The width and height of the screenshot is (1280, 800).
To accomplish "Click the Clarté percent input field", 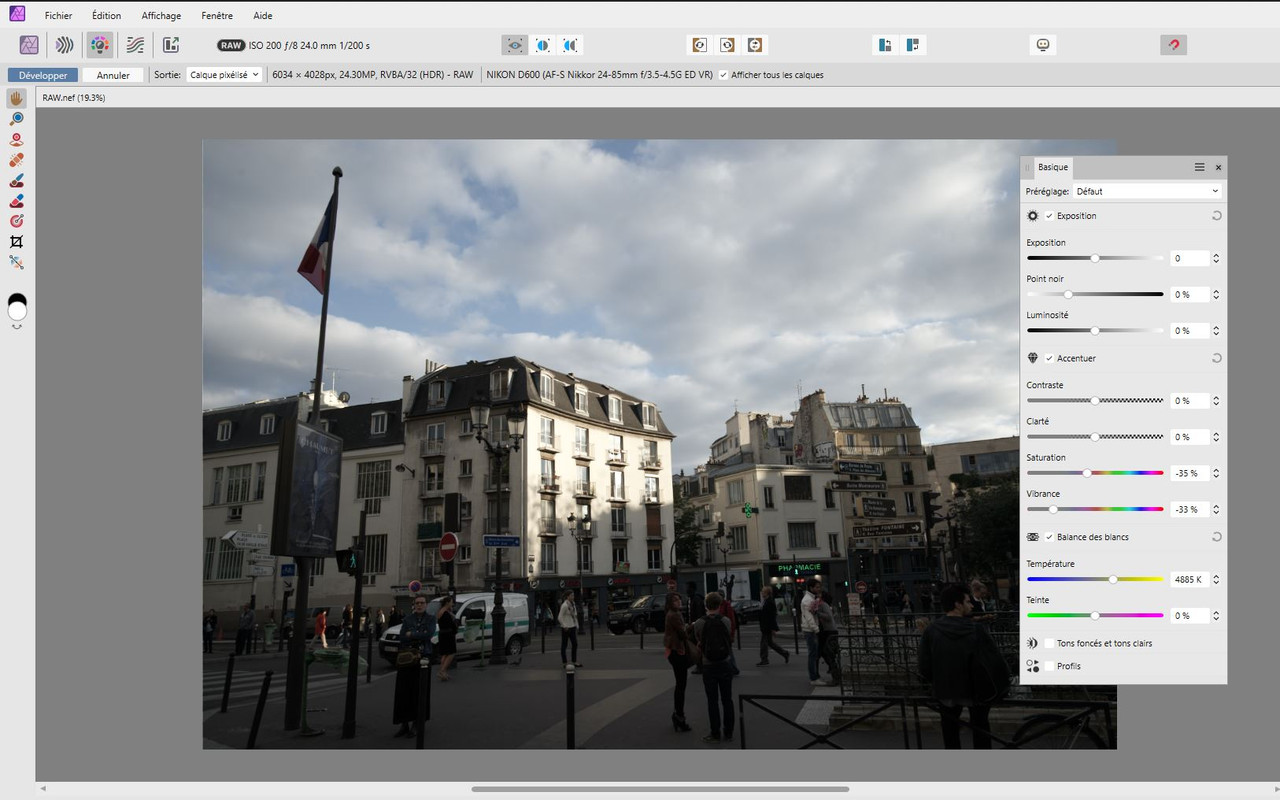I will pyautogui.click(x=1189, y=437).
